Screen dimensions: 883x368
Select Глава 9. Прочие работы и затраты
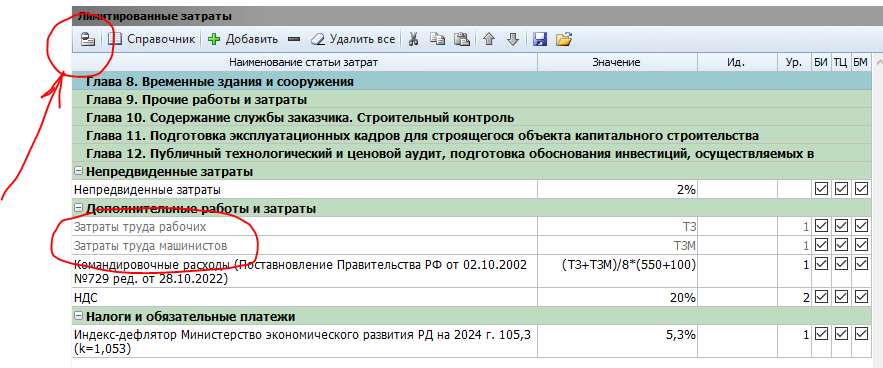471,100
